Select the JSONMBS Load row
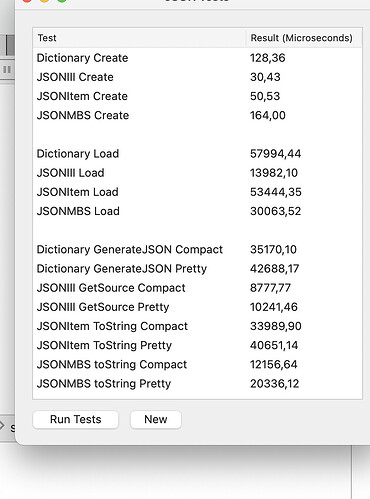Viewport: 370px width, 499px height. point(197,211)
